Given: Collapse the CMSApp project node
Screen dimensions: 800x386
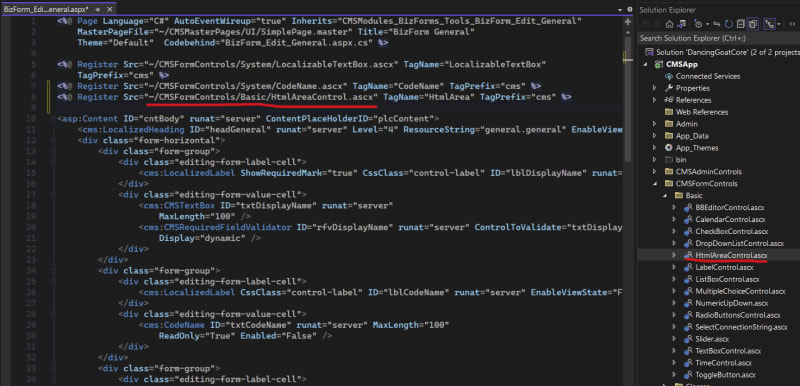Looking at the screenshot, I should [x=645, y=64].
